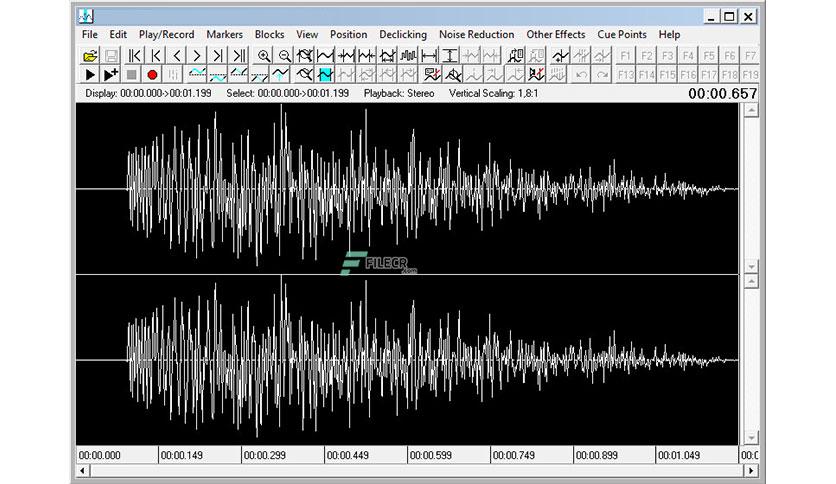Click lower channel scrollbar up arrow
This screenshot has height=484, width=836.
(751, 281)
